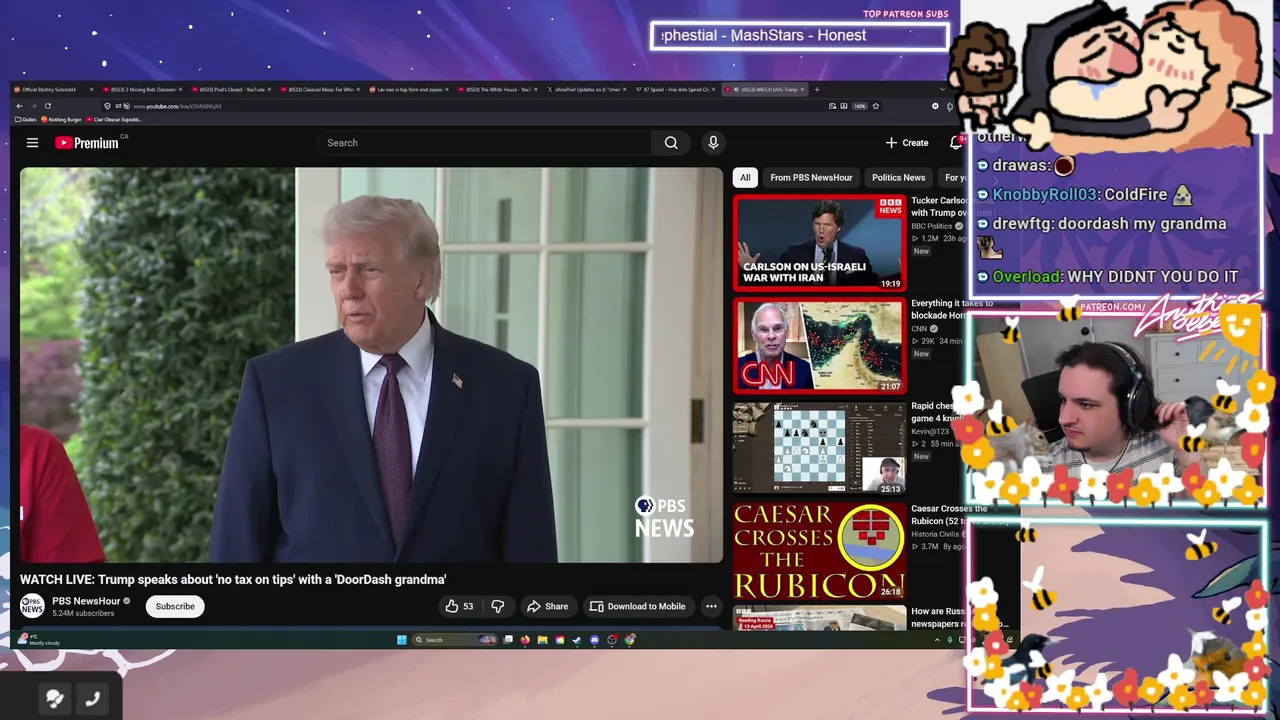
Task: Open the CNN blockade video thumbnail
Action: click(820, 345)
